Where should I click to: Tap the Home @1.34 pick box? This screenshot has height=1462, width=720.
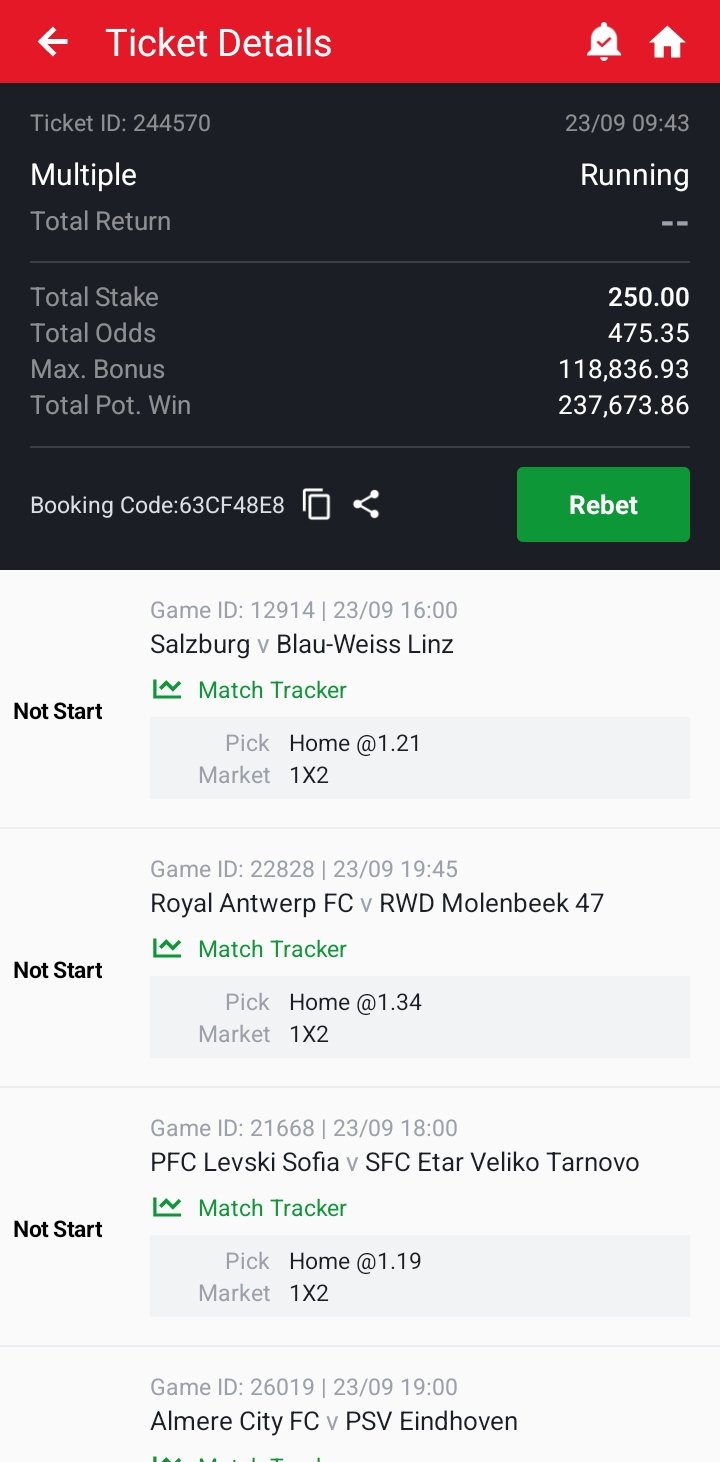click(x=419, y=1017)
